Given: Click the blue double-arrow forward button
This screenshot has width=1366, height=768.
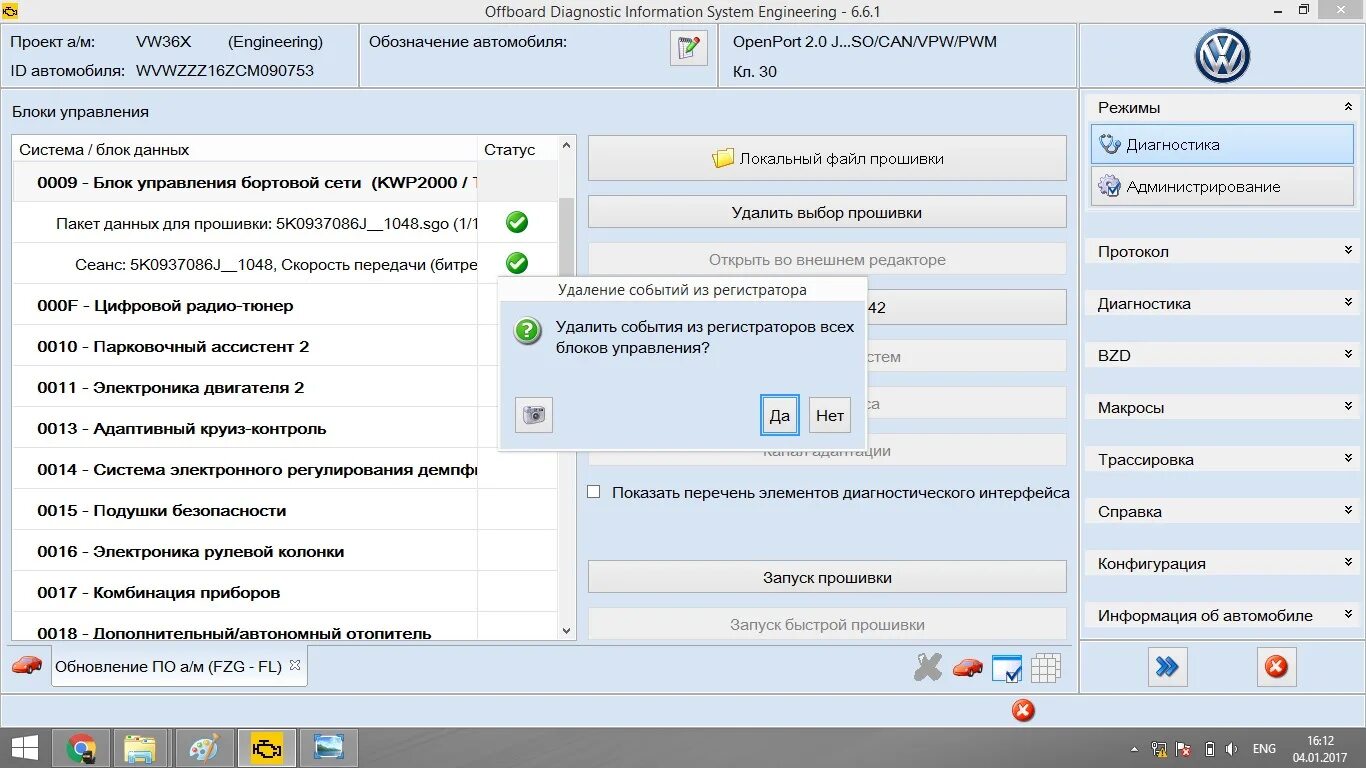Looking at the screenshot, I should click(1167, 667).
